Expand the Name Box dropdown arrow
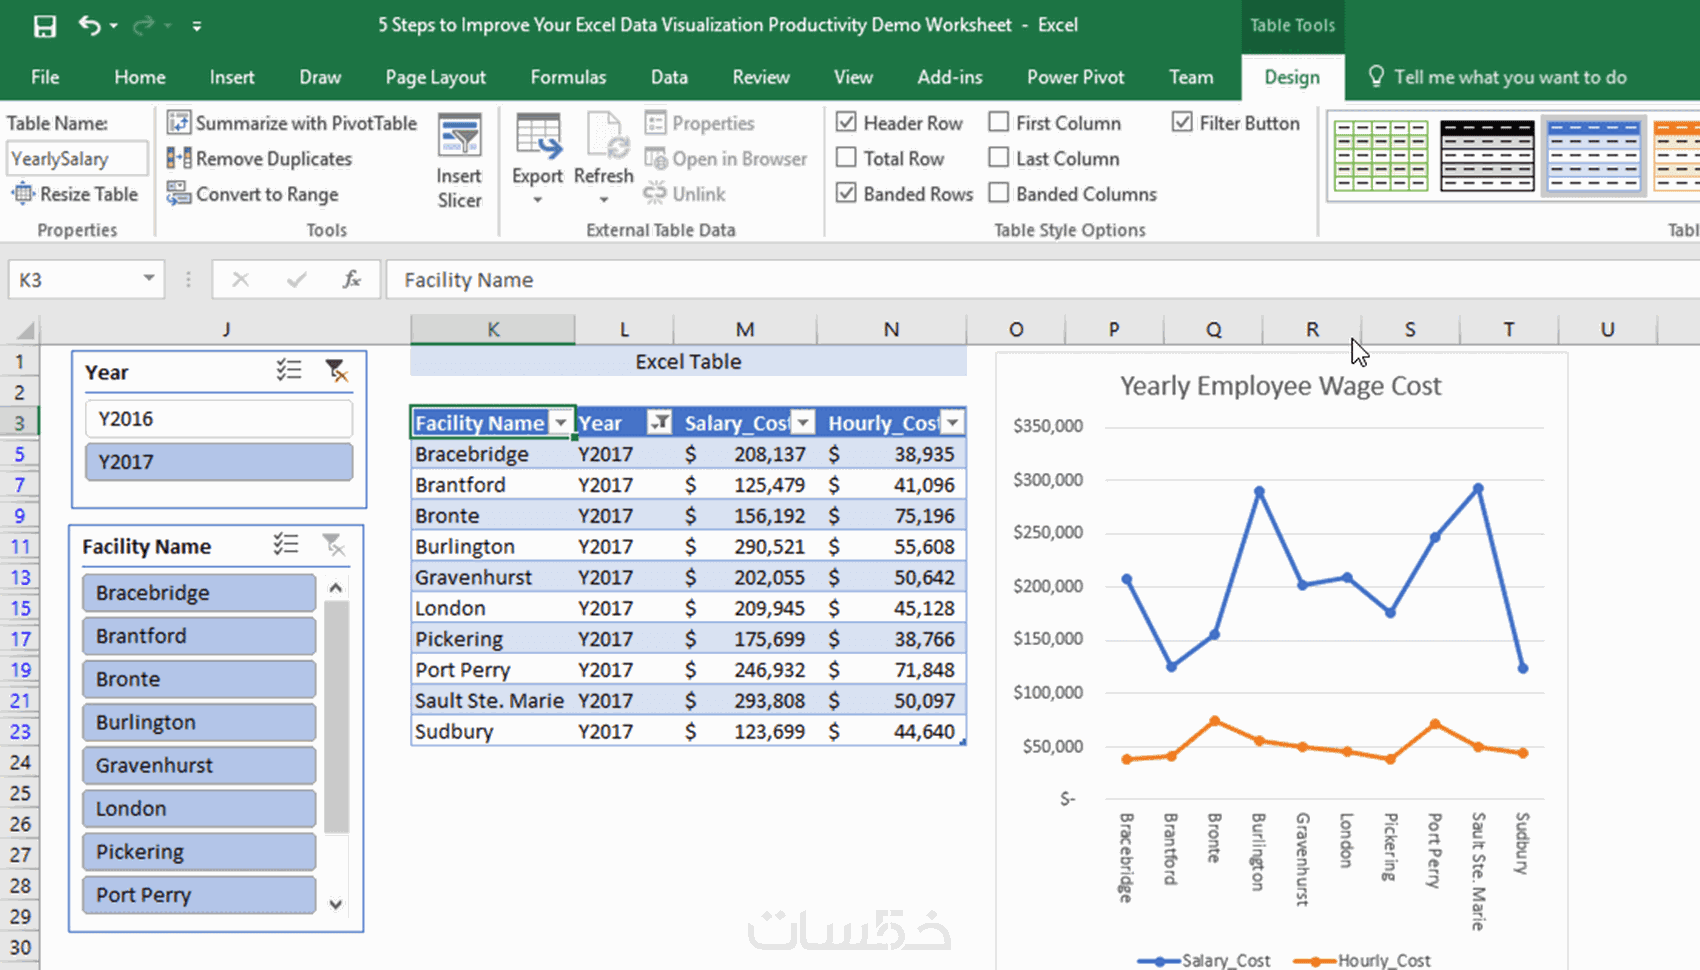This screenshot has height=970, width=1700. 148,279
